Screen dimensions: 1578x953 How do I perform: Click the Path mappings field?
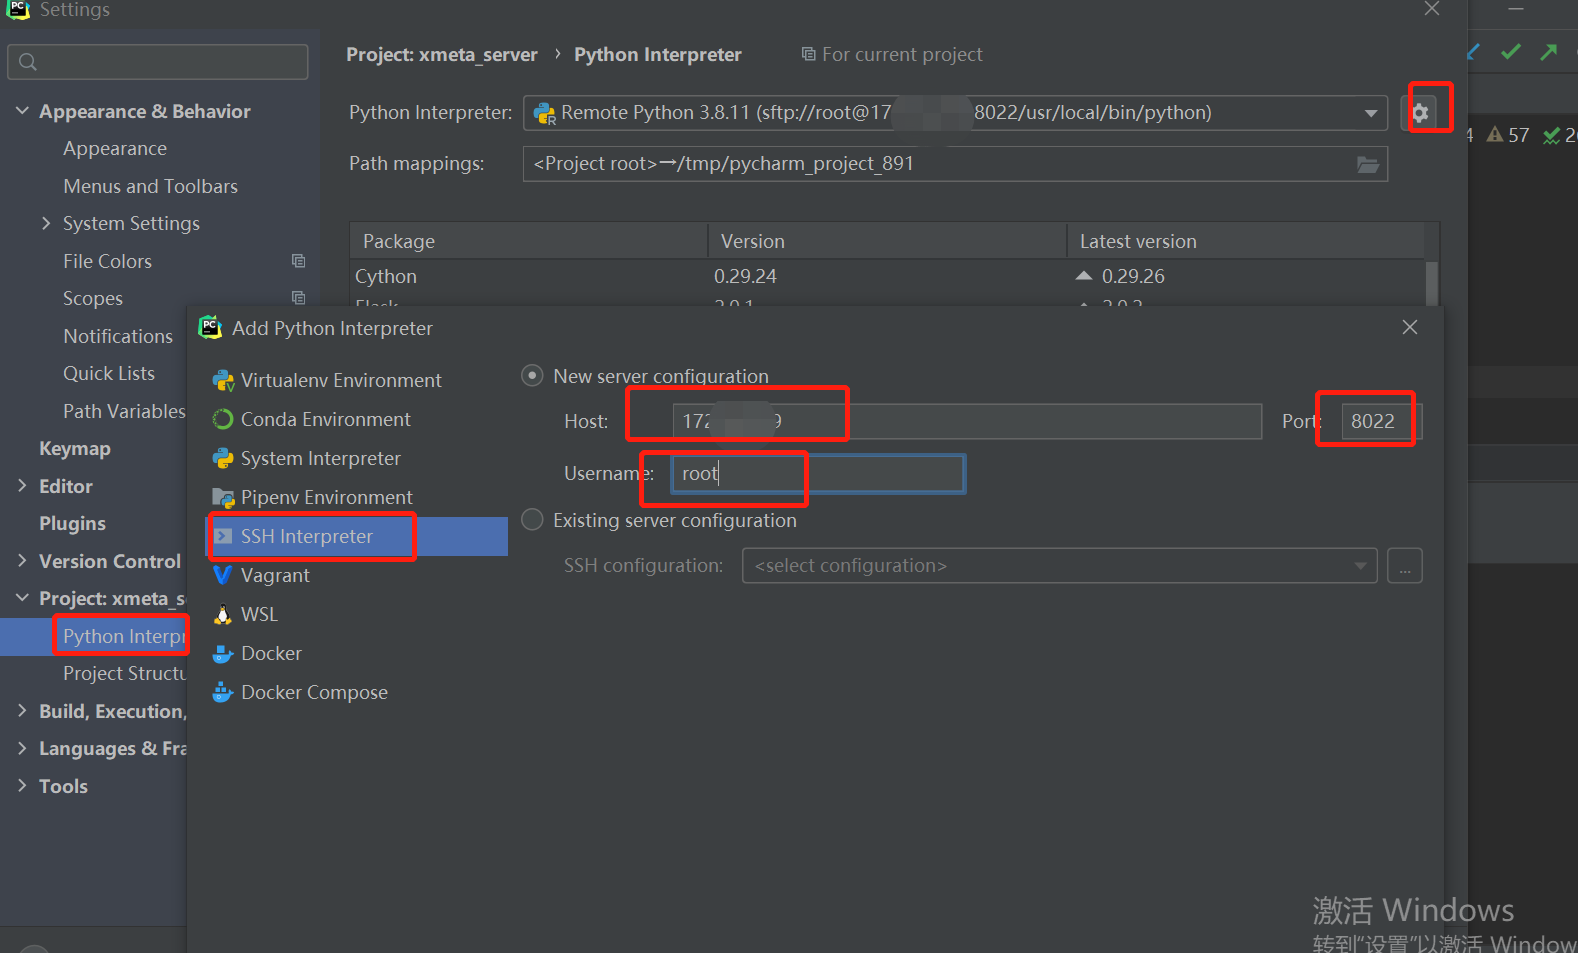(x=955, y=164)
